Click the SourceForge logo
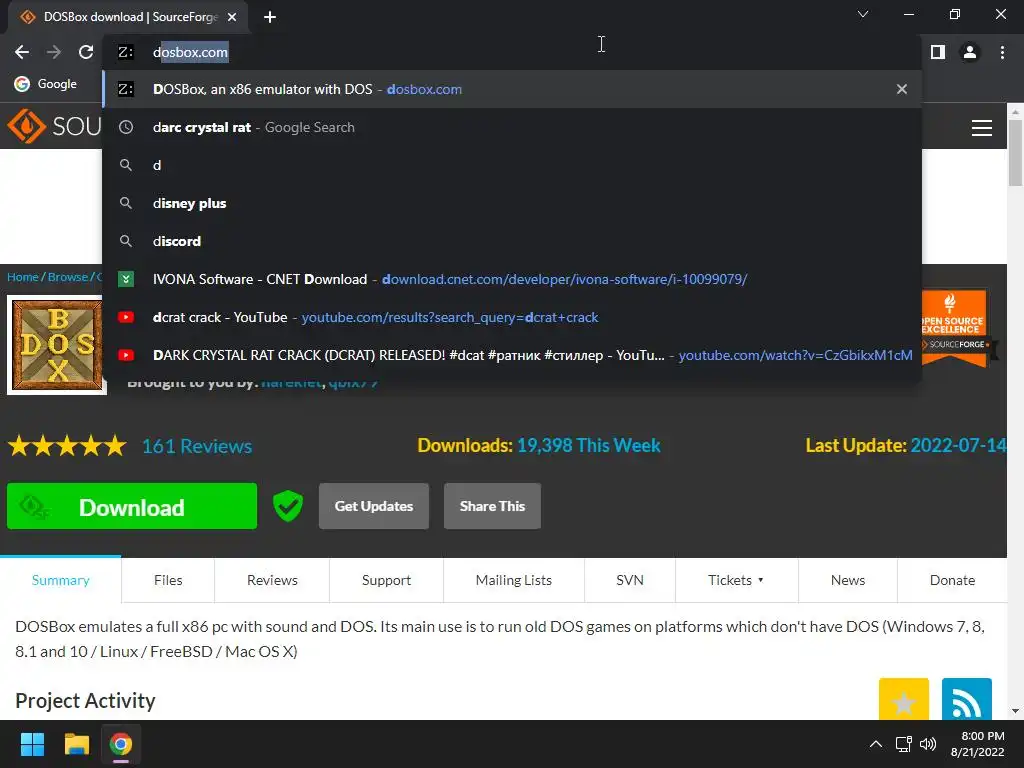Image resolution: width=1024 pixels, height=768 pixels. coord(54,125)
